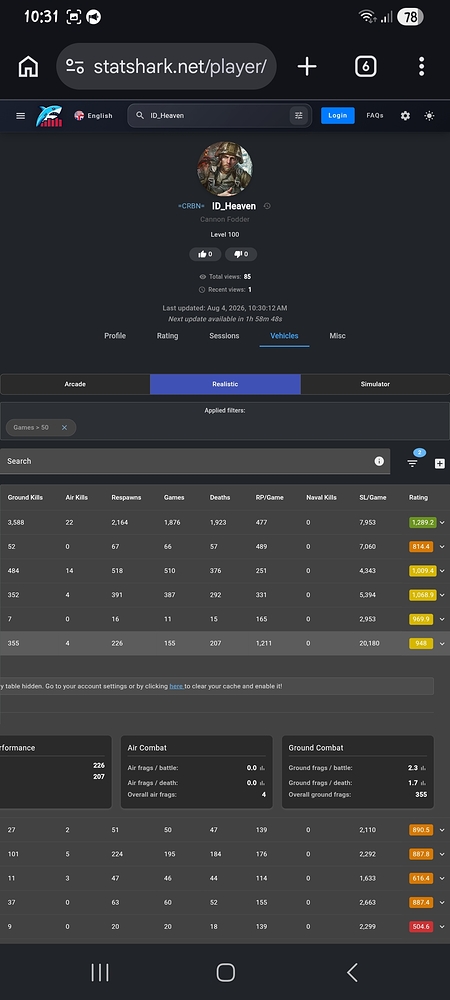
Task: Remove the Games > 50 filter chip
Action: (x=64, y=427)
